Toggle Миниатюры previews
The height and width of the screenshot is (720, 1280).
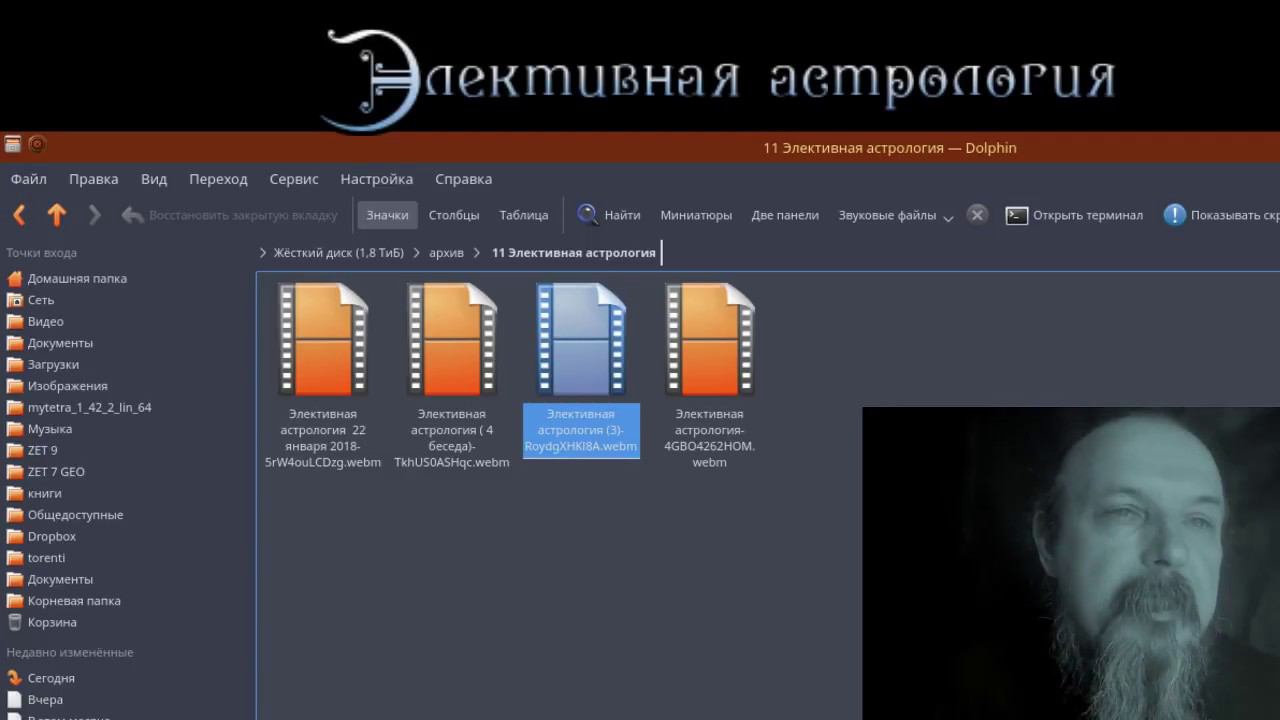pyautogui.click(x=696, y=215)
